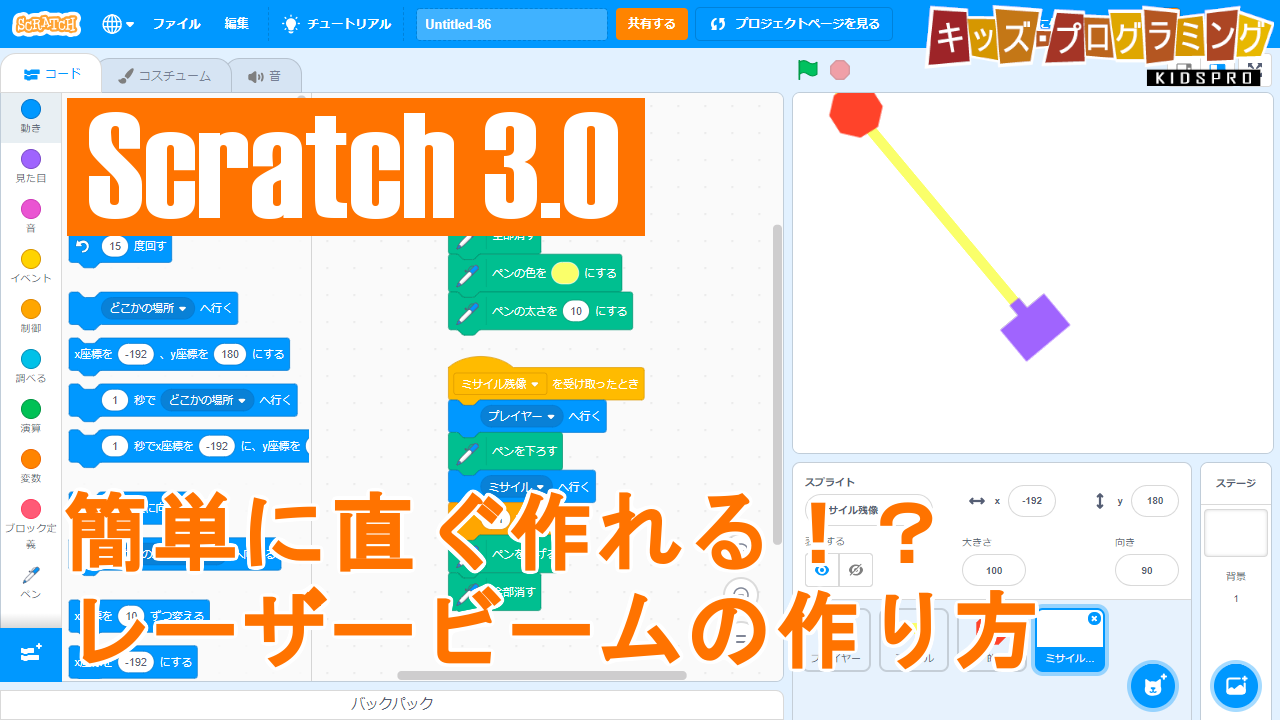The image size is (1280, 720).
Task: Open the ファイル menu
Action: [176, 23]
